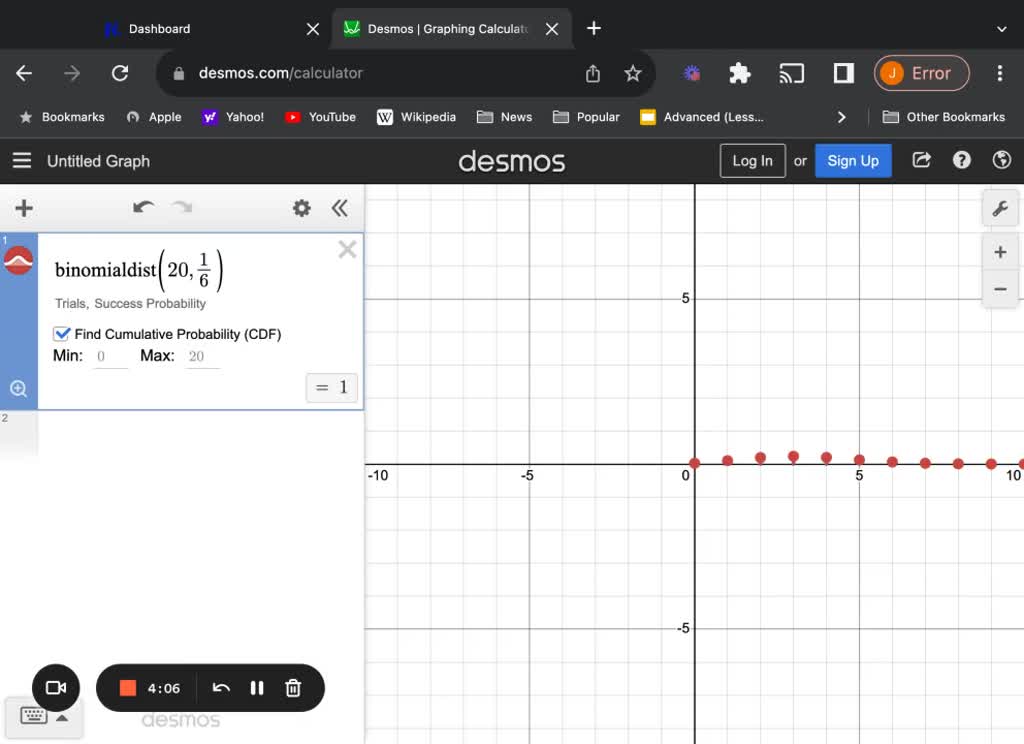Click the Log In button
Screen dimensions: 1024x744
(x=752, y=160)
